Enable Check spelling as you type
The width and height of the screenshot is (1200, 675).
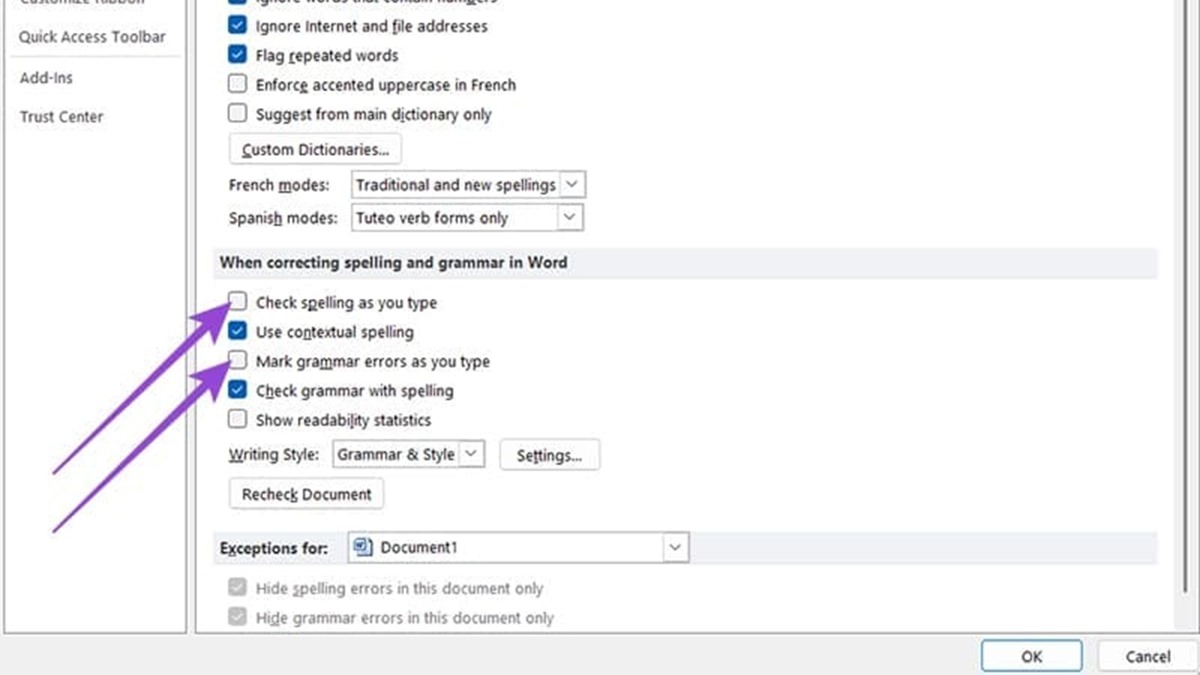[238, 301]
